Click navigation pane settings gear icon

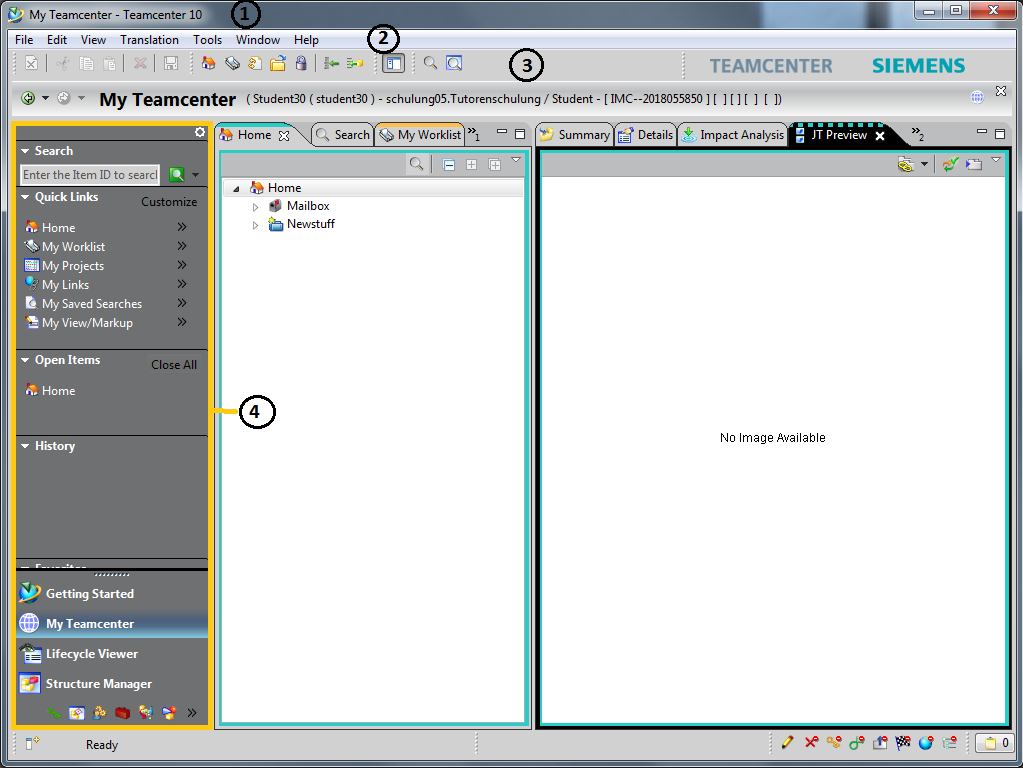[x=200, y=132]
